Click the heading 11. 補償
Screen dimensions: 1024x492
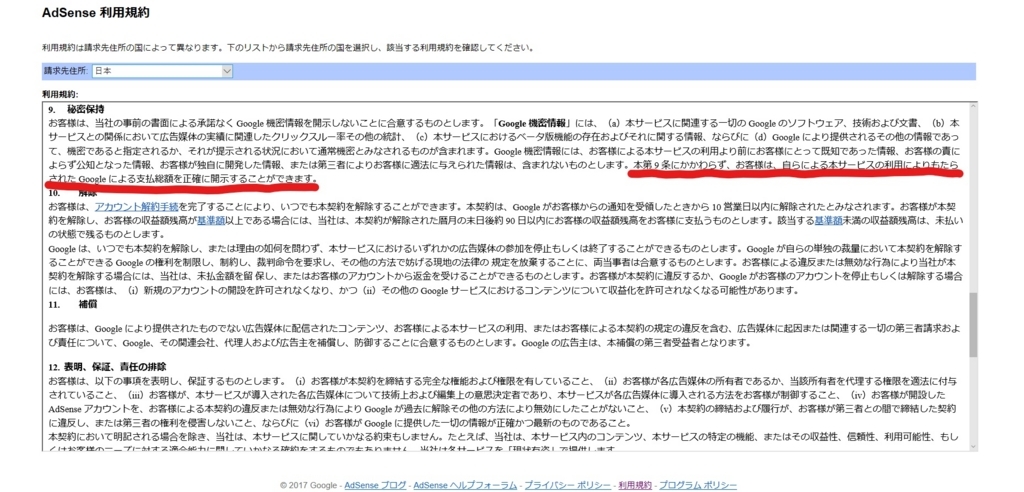tap(72, 304)
